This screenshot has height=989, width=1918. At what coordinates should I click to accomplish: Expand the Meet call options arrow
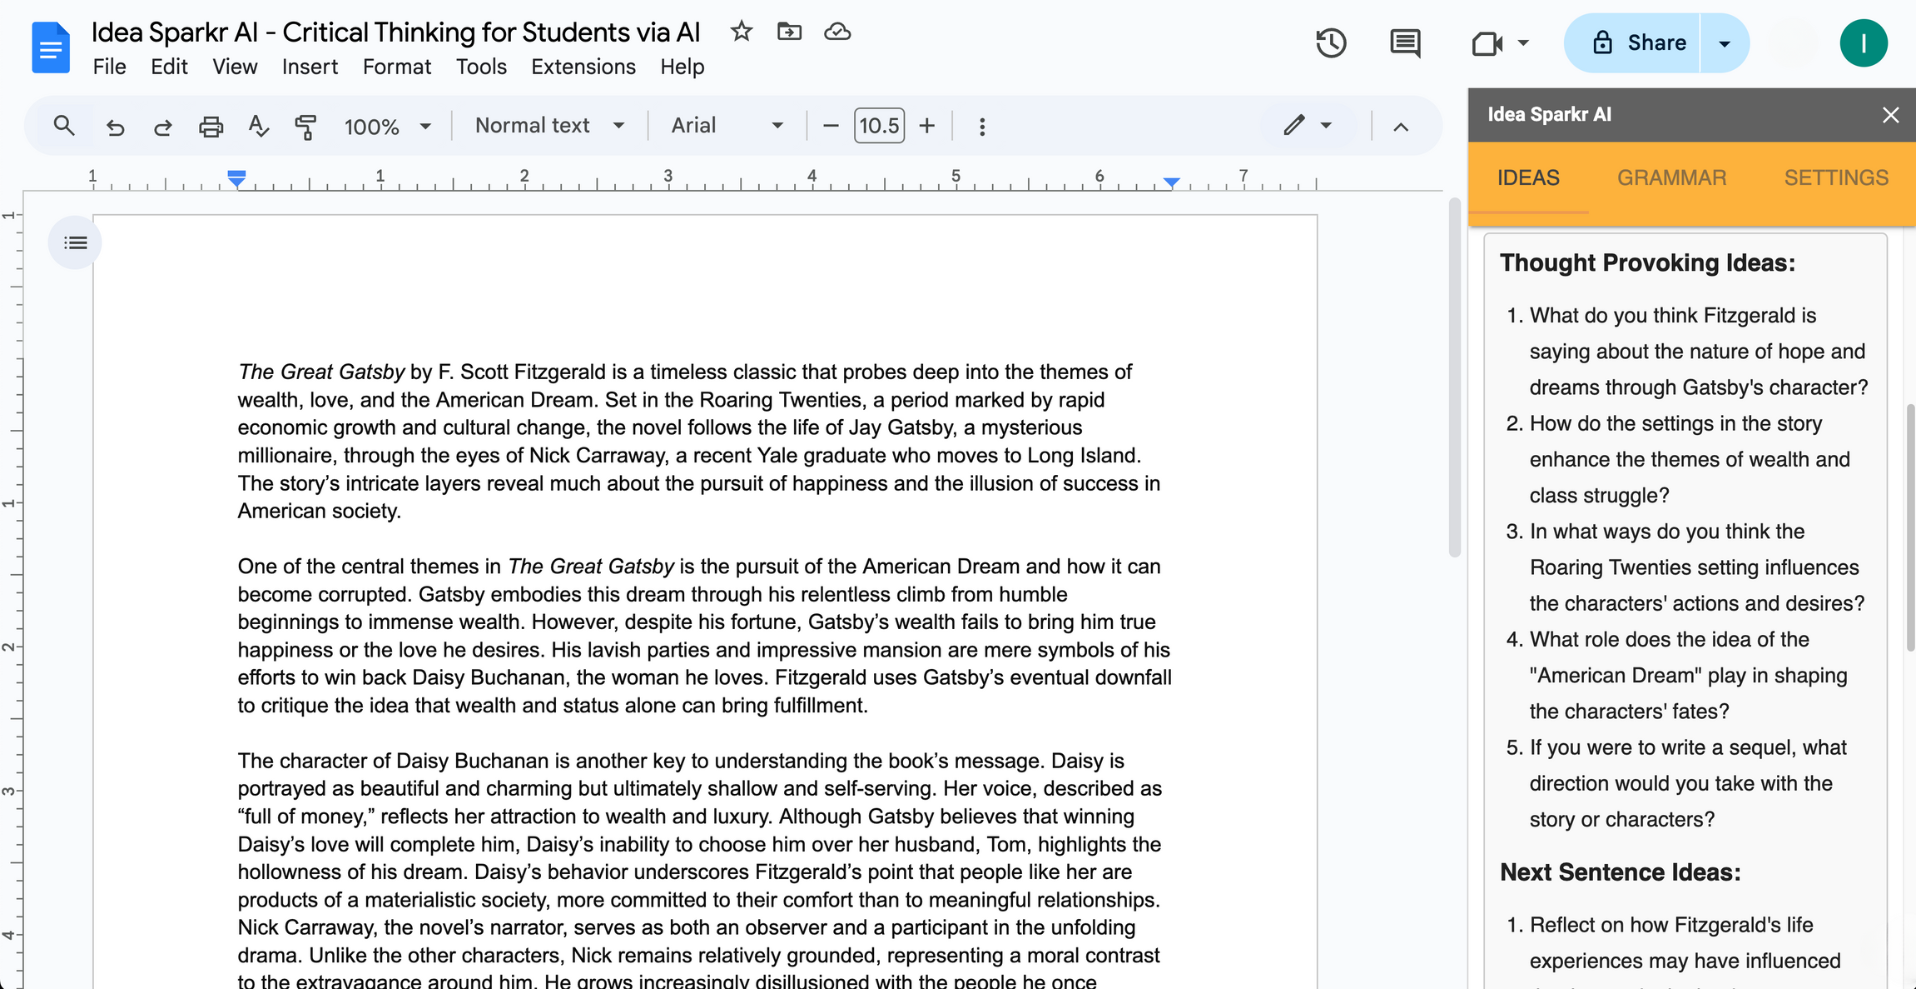[x=1523, y=43]
